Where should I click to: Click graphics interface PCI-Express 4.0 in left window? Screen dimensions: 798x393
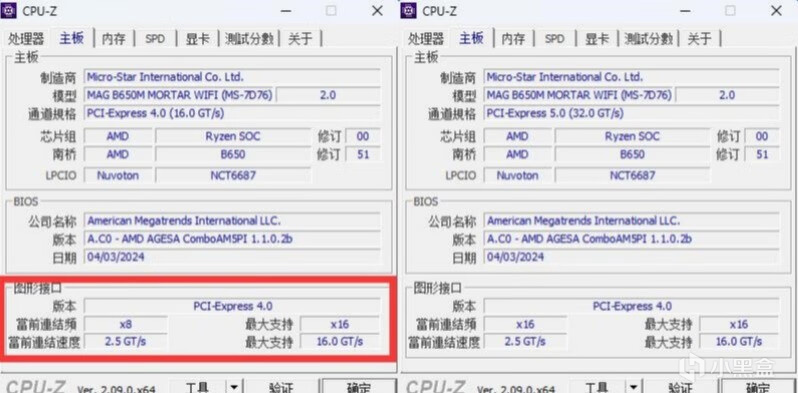tap(232, 306)
